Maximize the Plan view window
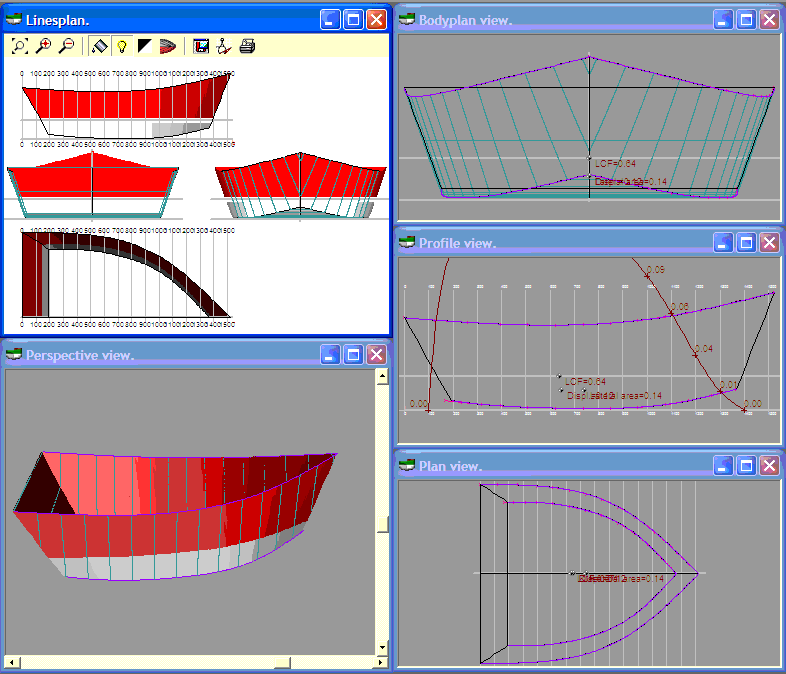Image resolution: width=786 pixels, height=674 pixels. pos(746,465)
